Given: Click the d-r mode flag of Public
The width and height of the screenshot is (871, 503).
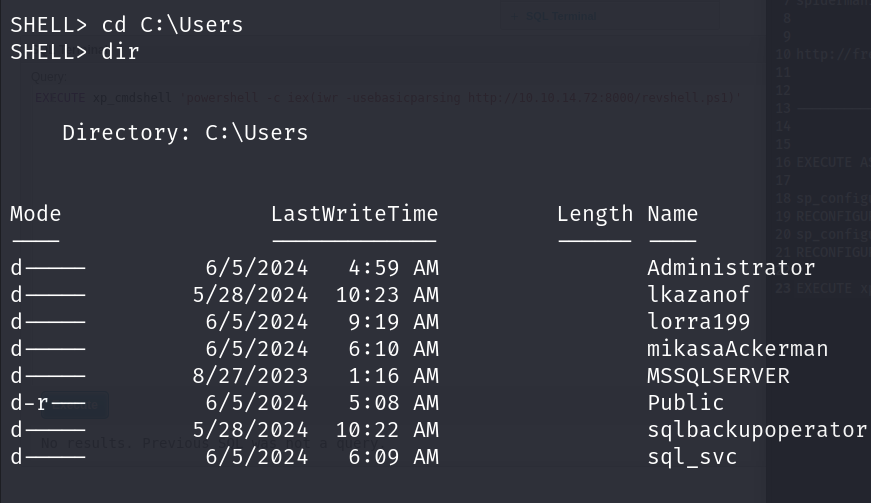Looking at the screenshot, I should (30, 403).
